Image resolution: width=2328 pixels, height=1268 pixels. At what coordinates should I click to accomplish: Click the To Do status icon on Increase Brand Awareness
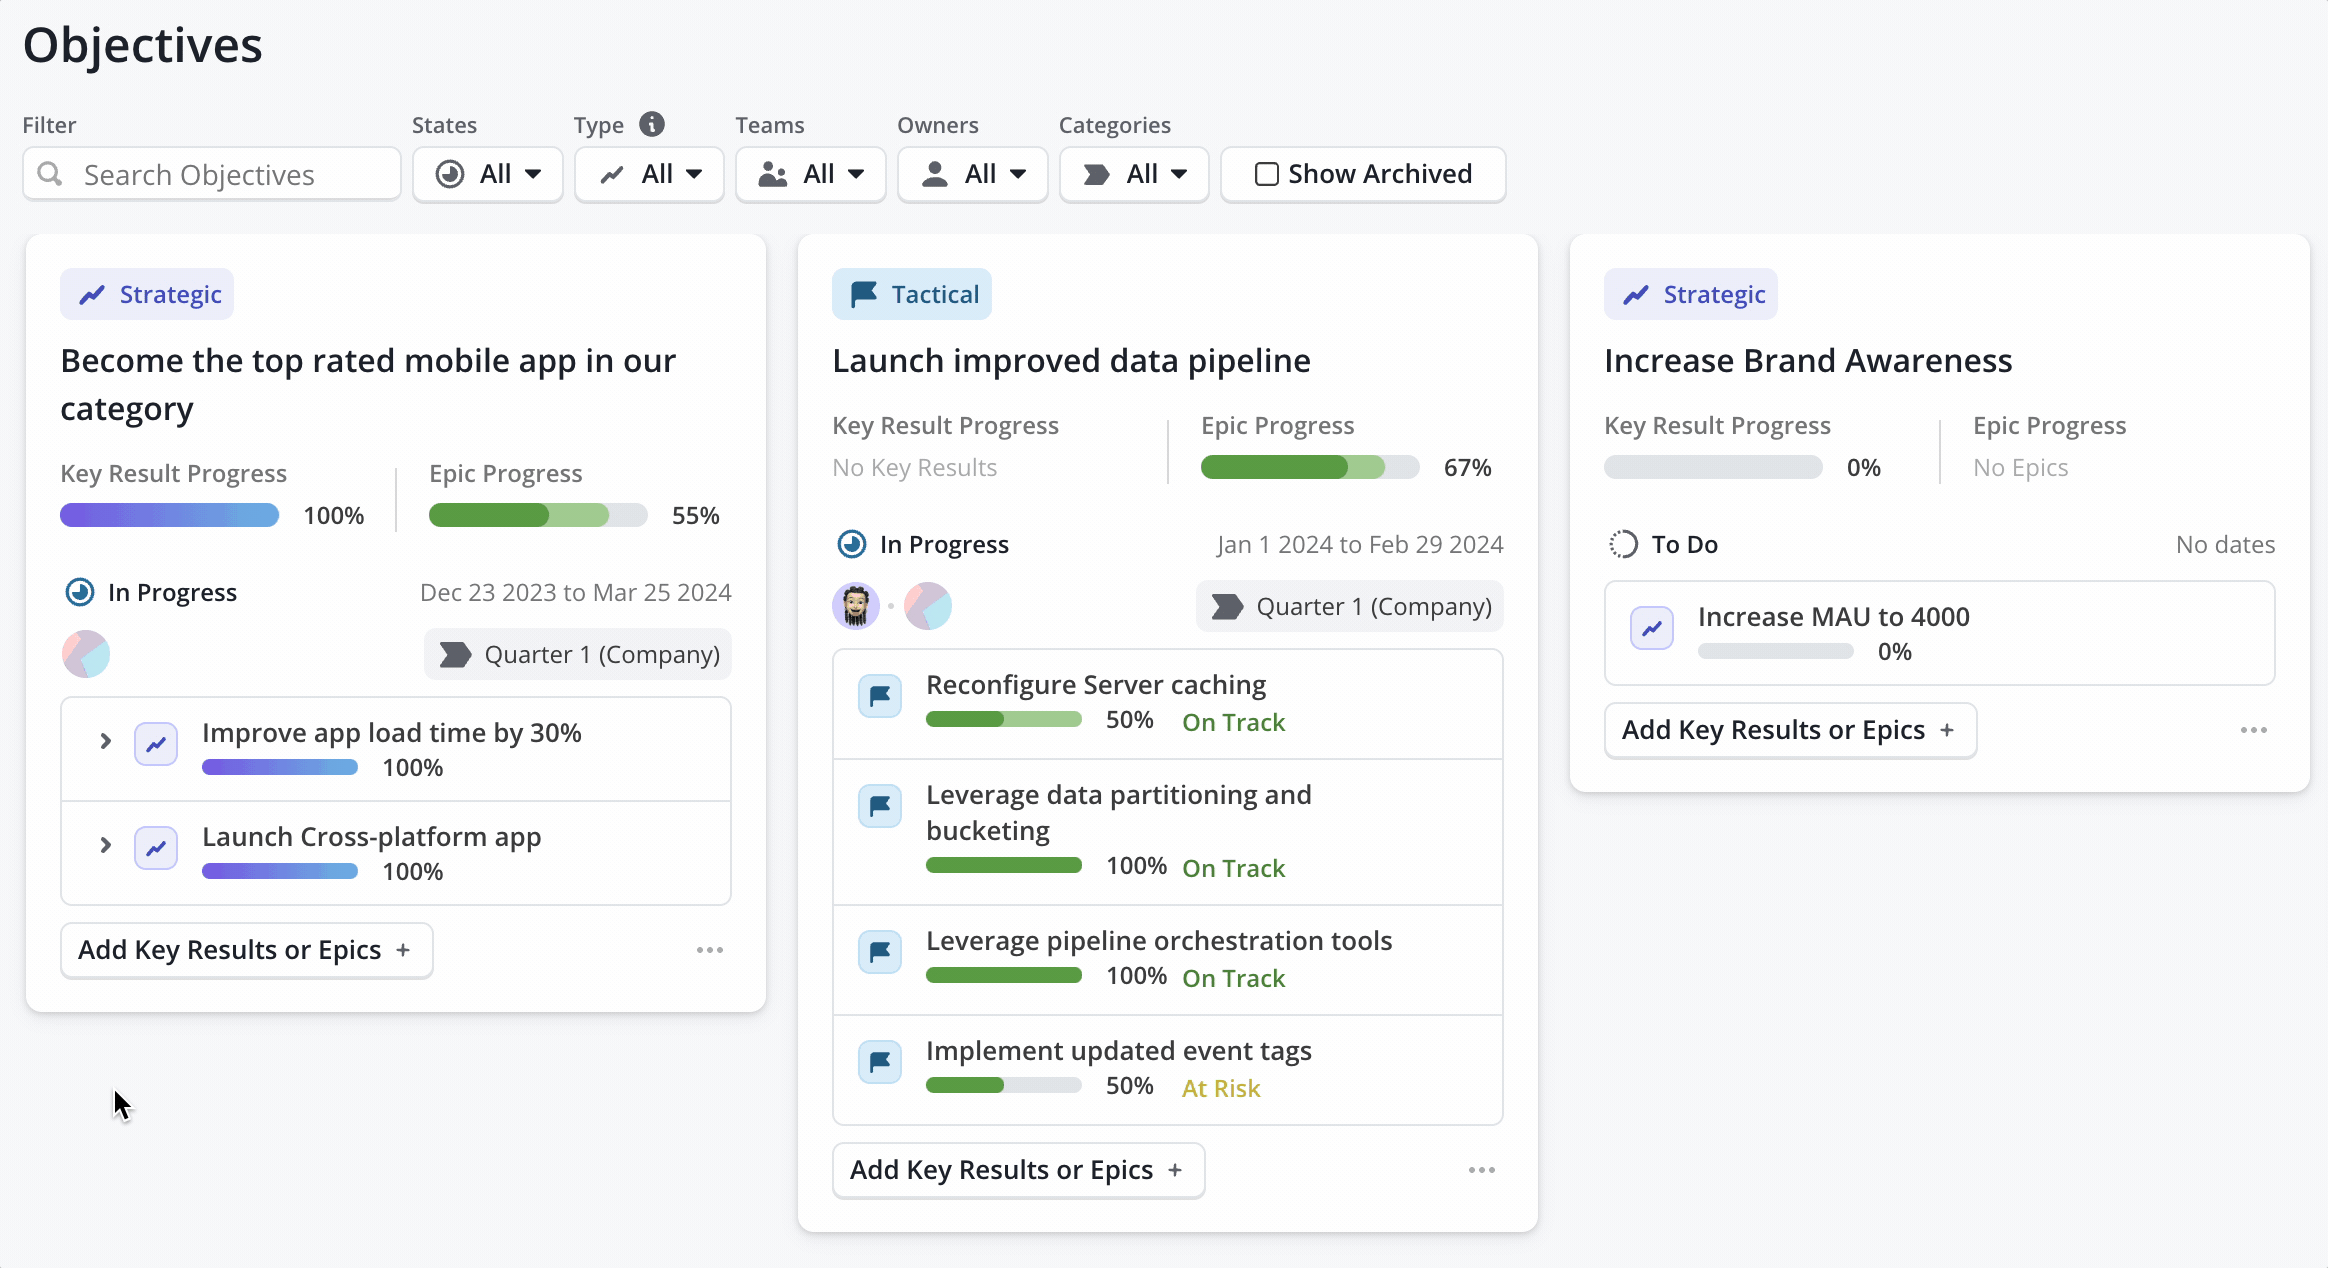(x=1625, y=544)
